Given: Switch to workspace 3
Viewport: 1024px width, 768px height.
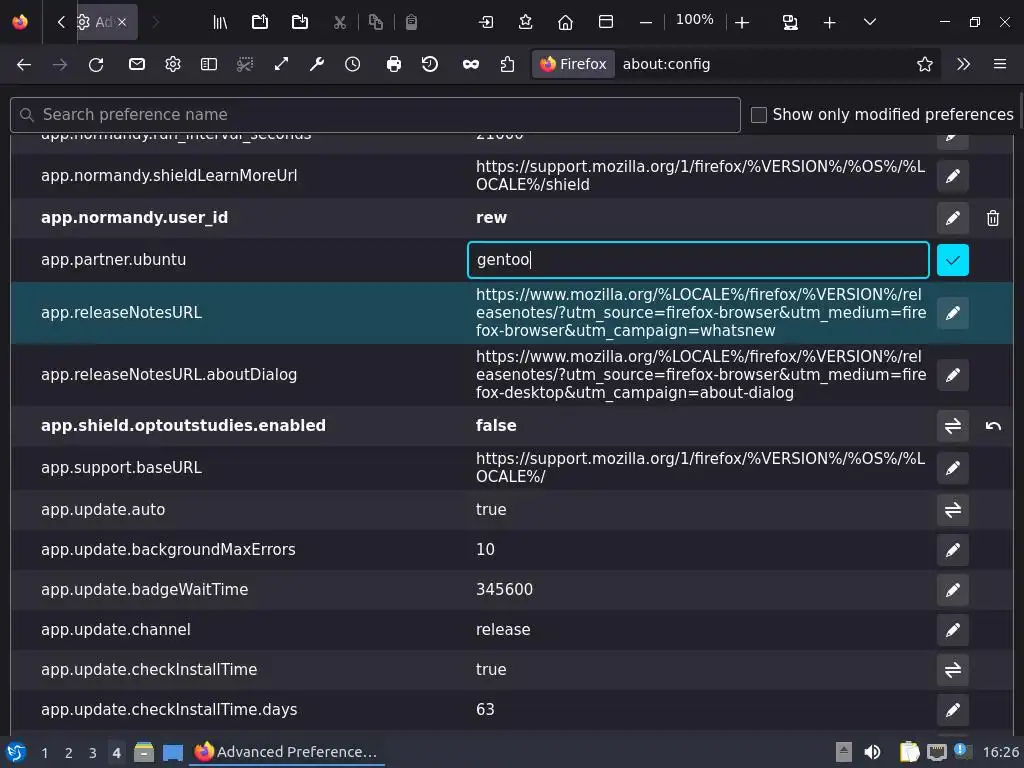Looking at the screenshot, I should (93, 753).
